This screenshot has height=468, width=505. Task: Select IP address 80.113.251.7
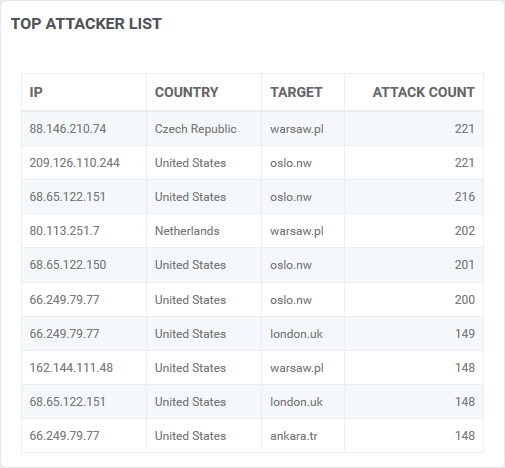64,231
